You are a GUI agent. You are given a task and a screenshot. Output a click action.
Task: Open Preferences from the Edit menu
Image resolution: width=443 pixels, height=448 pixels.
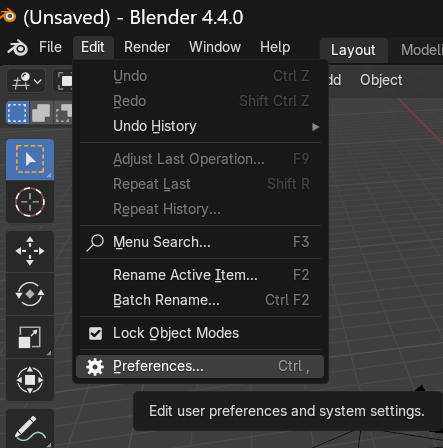point(200,366)
